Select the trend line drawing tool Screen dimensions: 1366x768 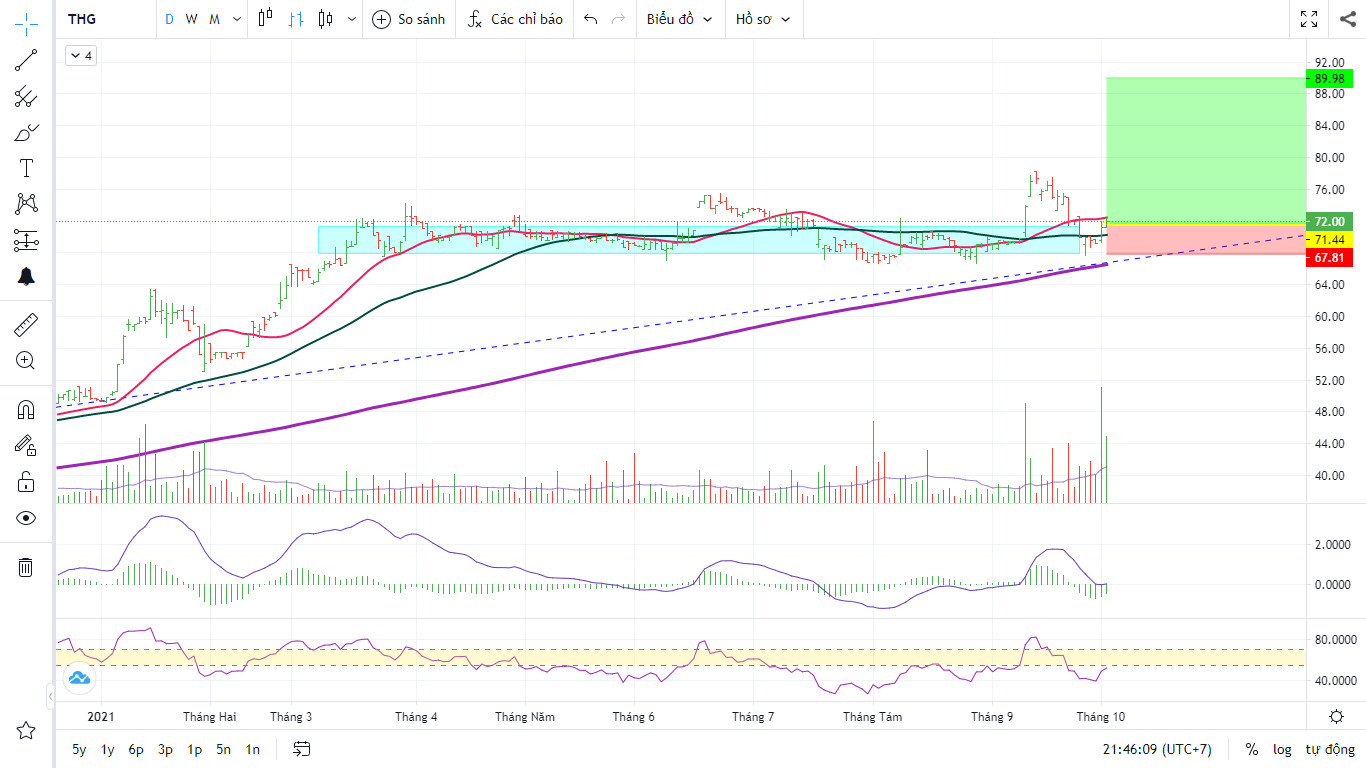[26, 61]
